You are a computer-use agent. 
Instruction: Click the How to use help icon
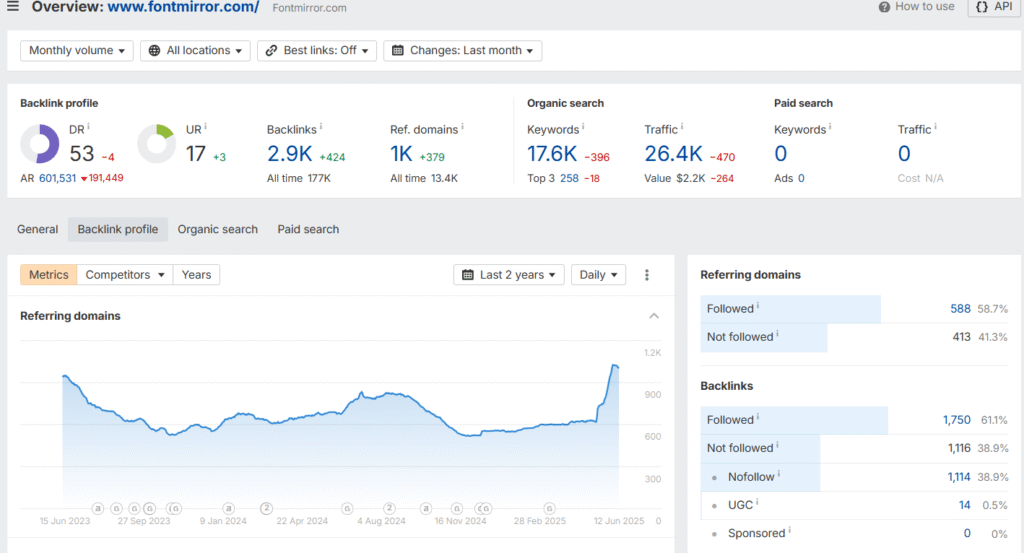(884, 7)
